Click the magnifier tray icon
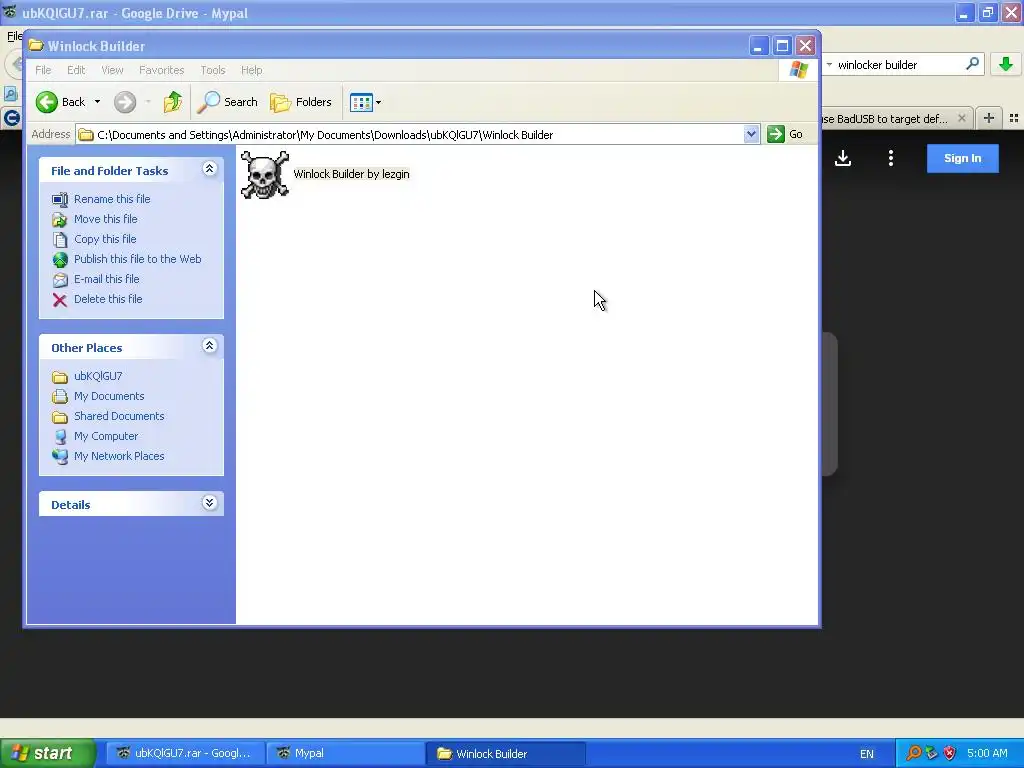The image size is (1024, 768). click(914, 753)
